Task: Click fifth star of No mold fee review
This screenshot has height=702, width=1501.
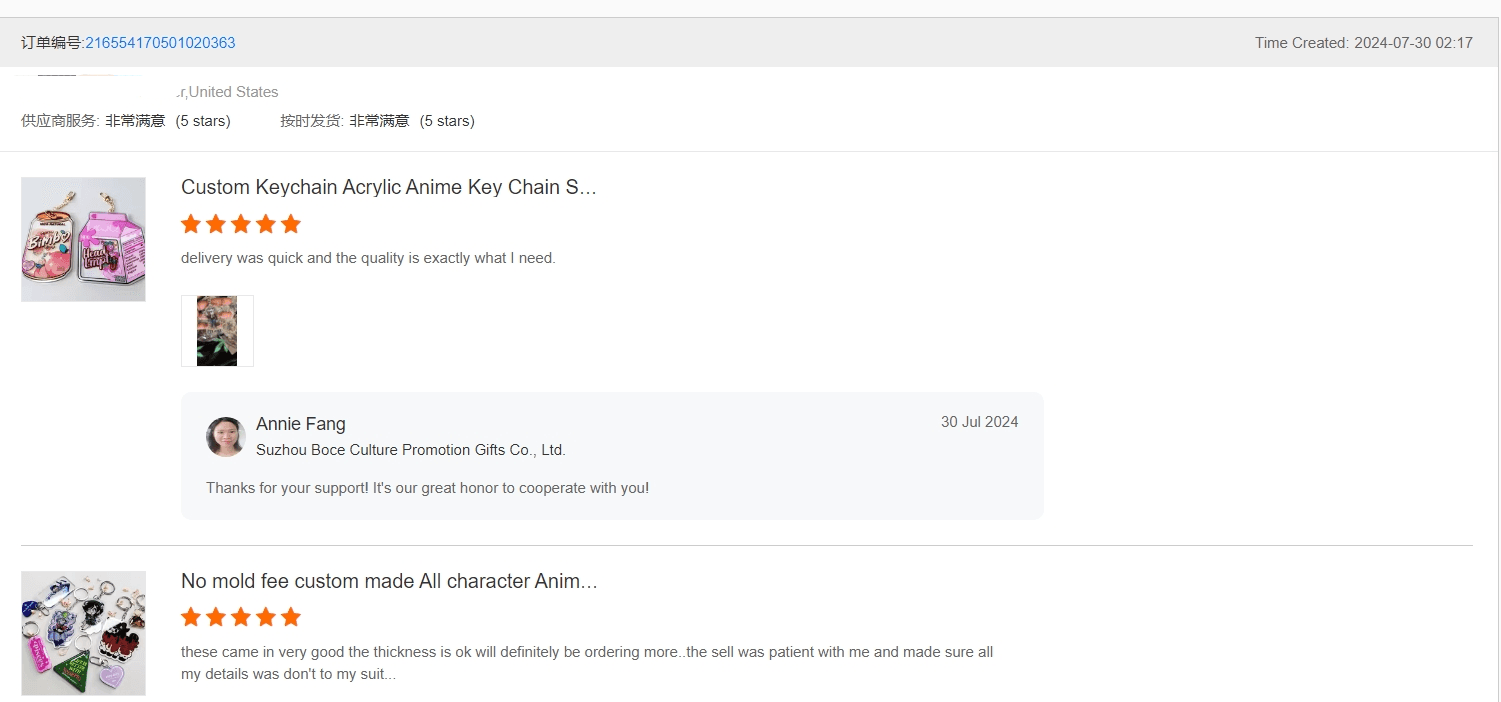Action: point(291,617)
